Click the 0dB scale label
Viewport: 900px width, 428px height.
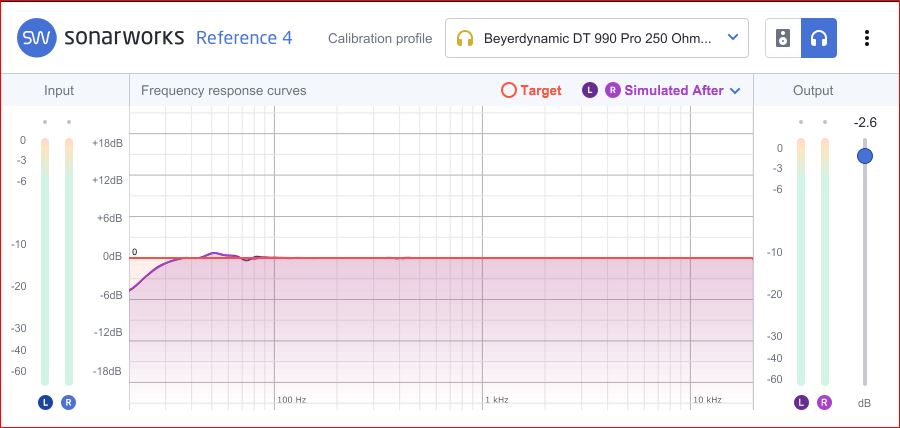[x=112, y=256]
